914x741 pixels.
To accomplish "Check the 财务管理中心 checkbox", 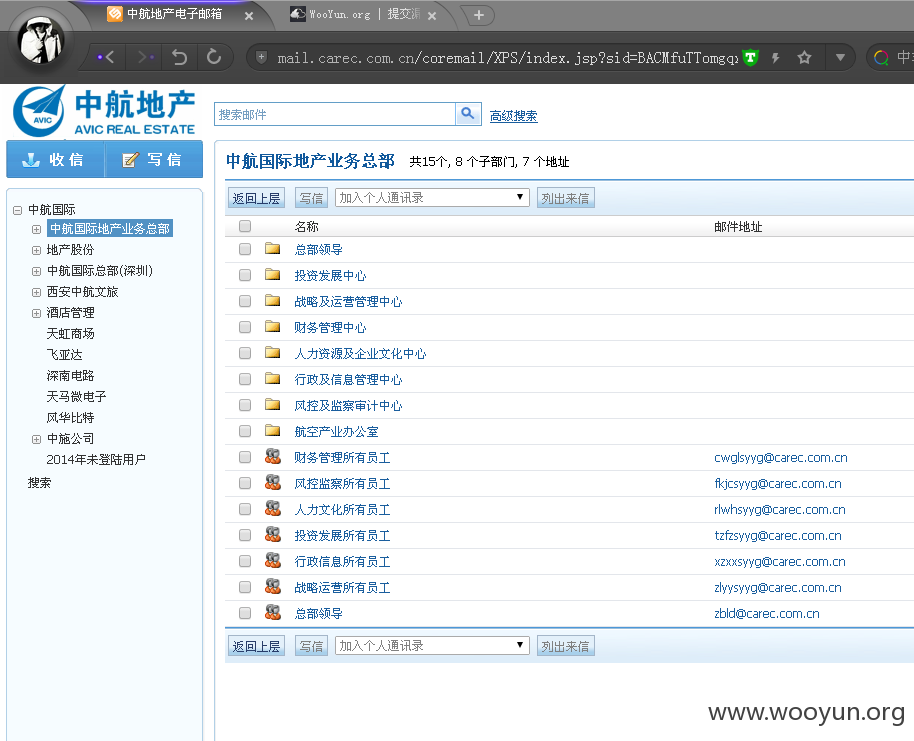I will 245,327.
